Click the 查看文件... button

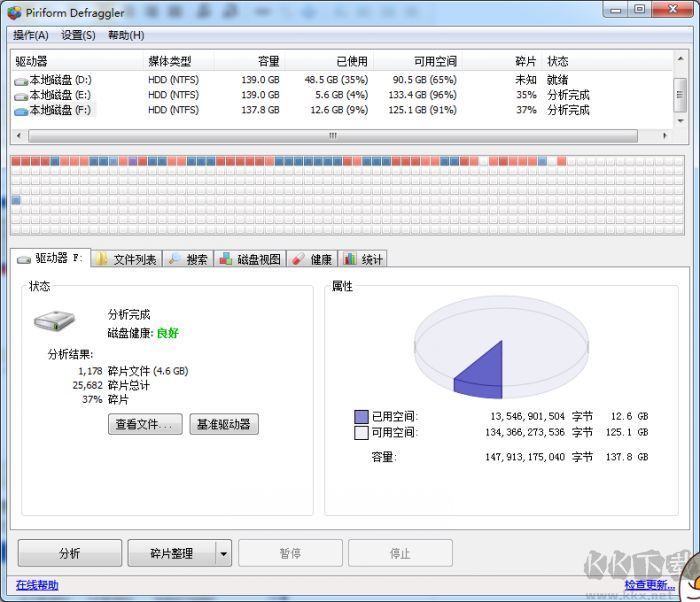[x=144, y=424]
